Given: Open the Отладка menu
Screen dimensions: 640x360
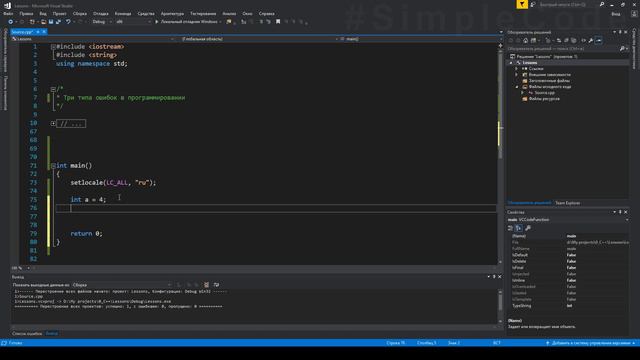Looking at the screenshot, I should pos(100,14).
